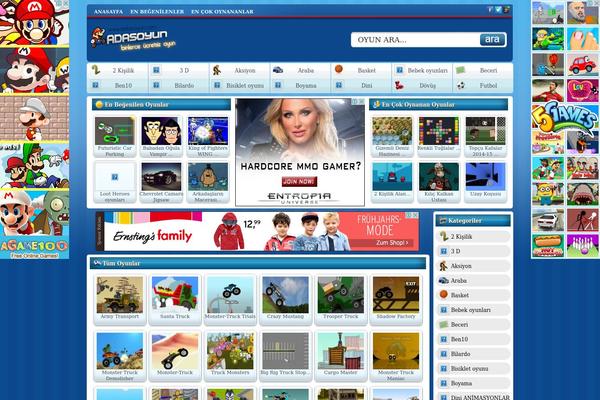This screenshot has height=400, width=600.
Task: Open the Truck Monsters game thumbnail
Action: coord(230,351)
